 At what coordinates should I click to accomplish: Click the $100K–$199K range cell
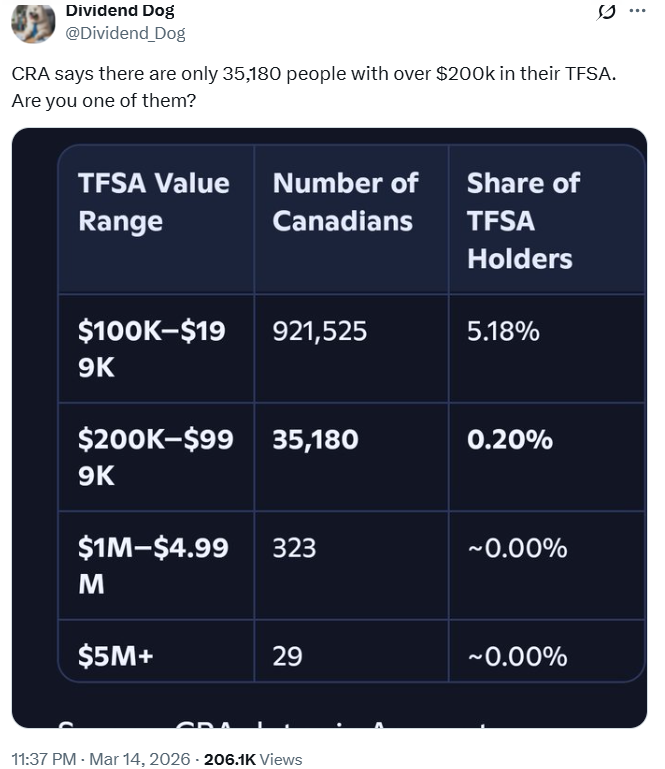click(x=154, y=349)
